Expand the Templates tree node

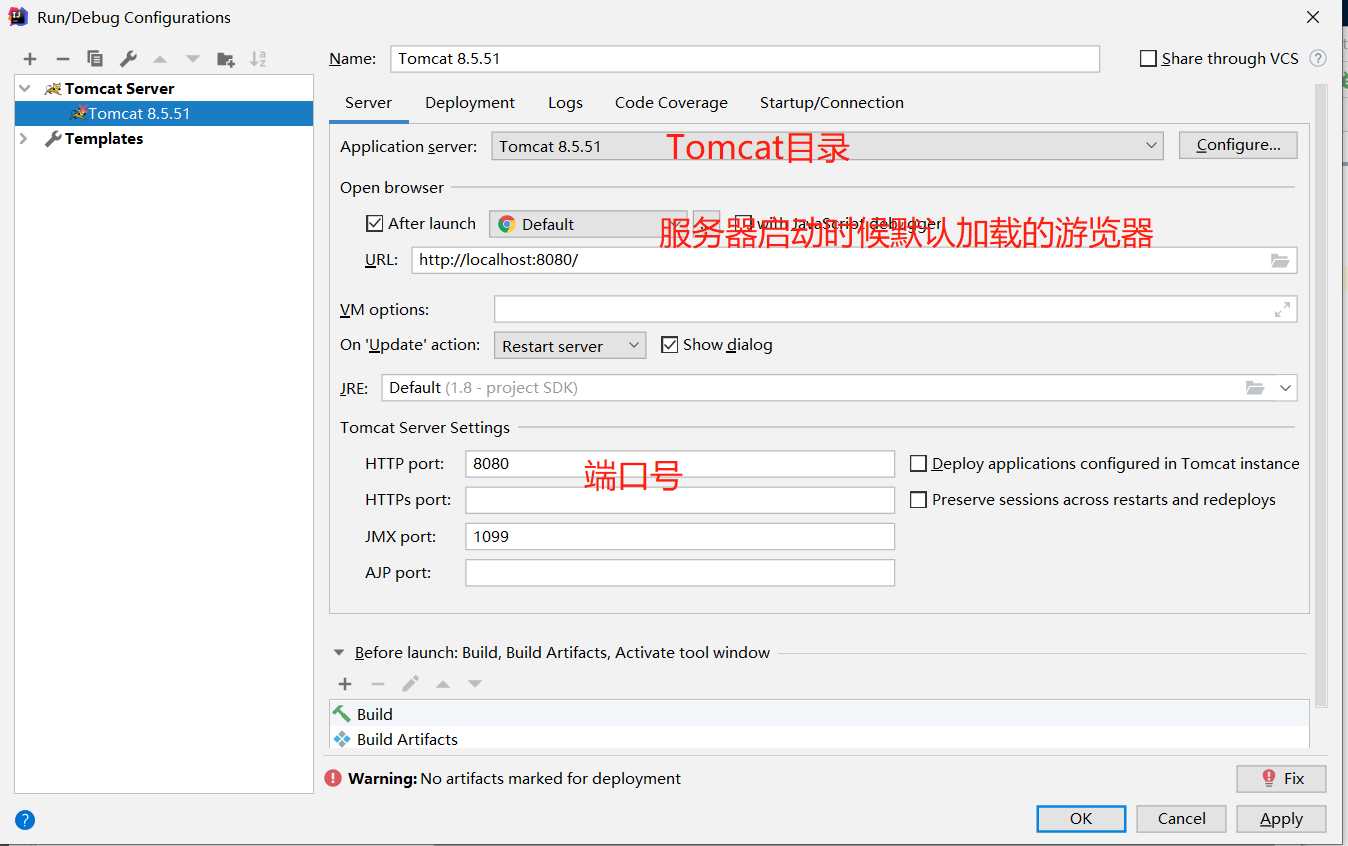pos(24,138)
